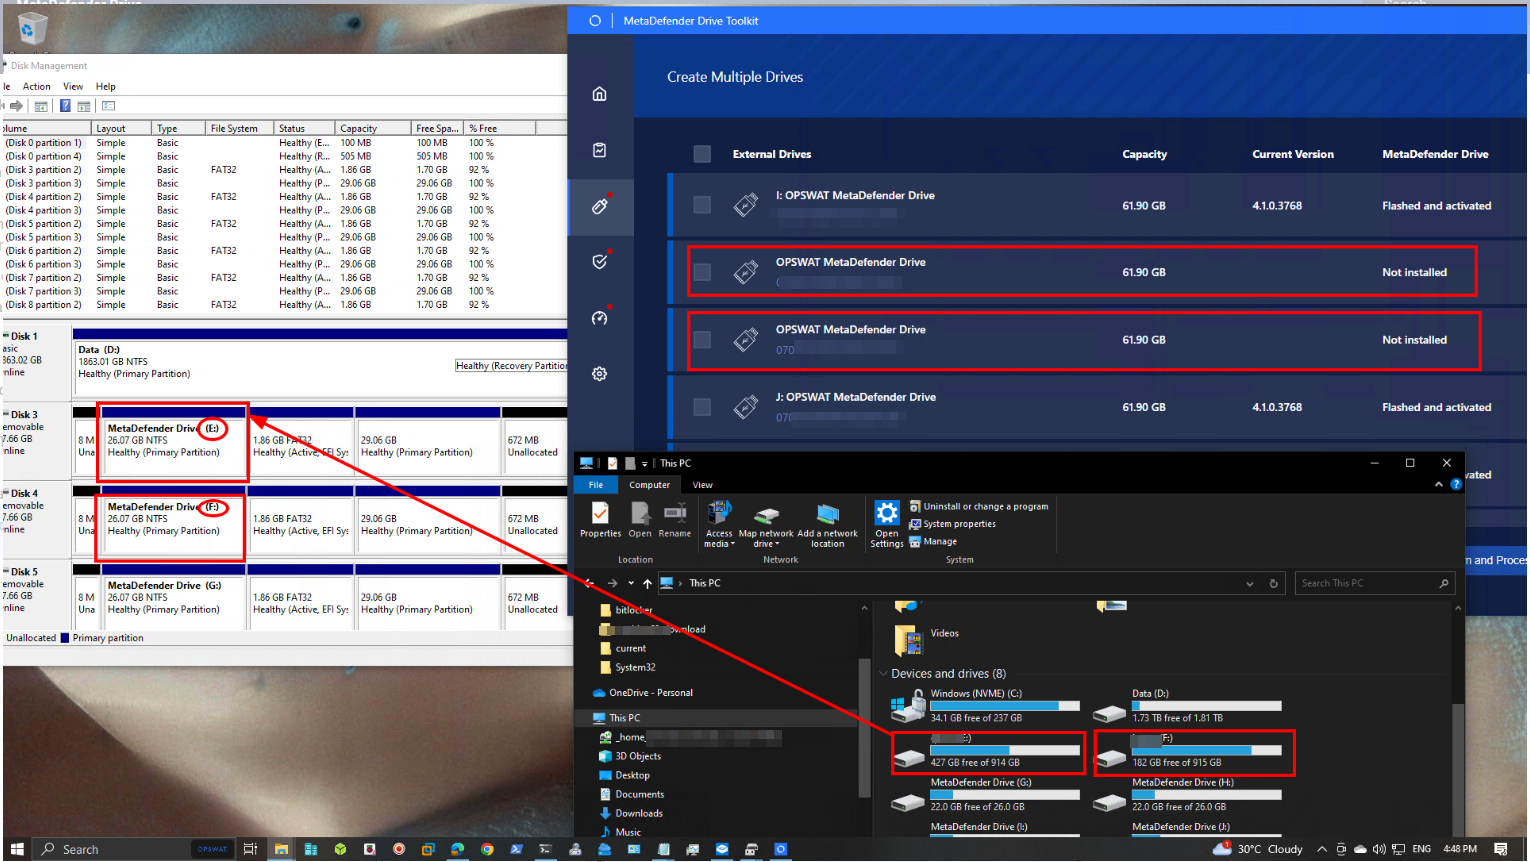
Task: Open the gauge icon in MetaDefender sidebar
Action: click(599, 318)
